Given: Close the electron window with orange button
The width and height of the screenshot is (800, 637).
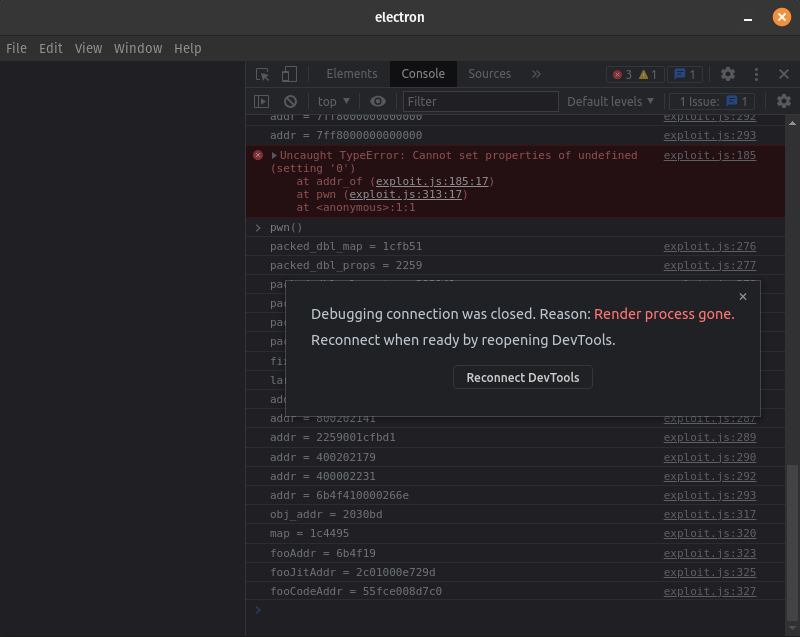Looking at the screenshot, I should tap(782, 17).
